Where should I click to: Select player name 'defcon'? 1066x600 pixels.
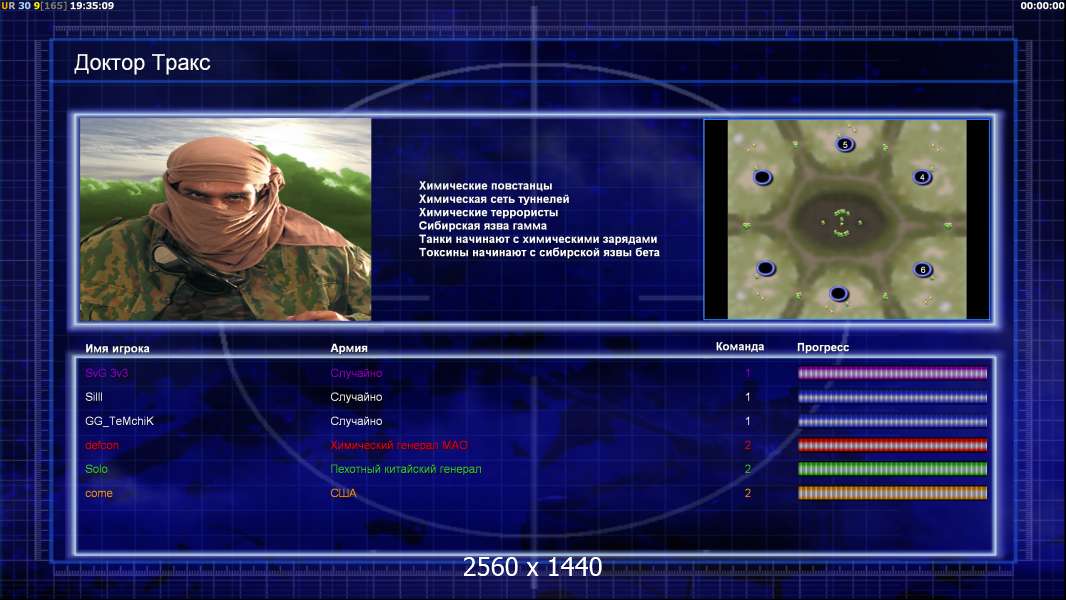[101, 445]
